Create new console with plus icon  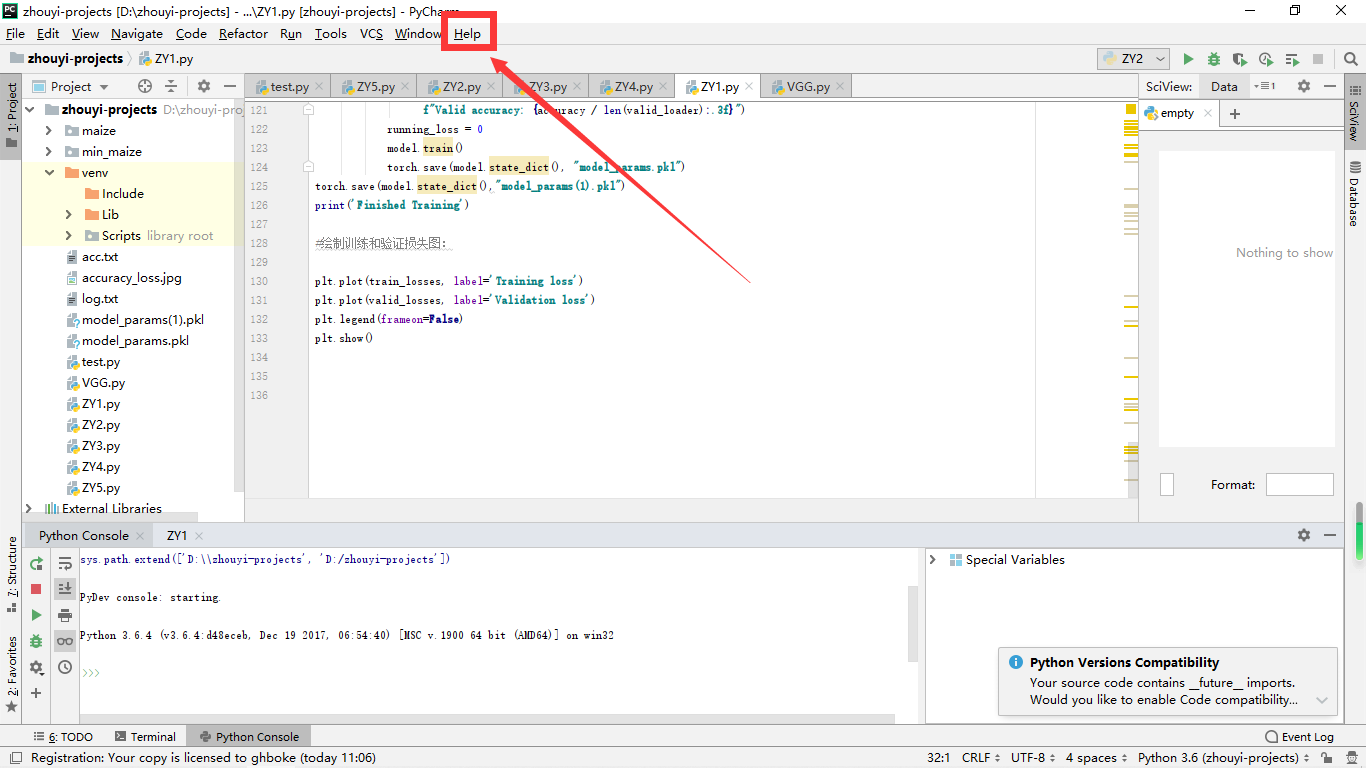click(36, 693)
